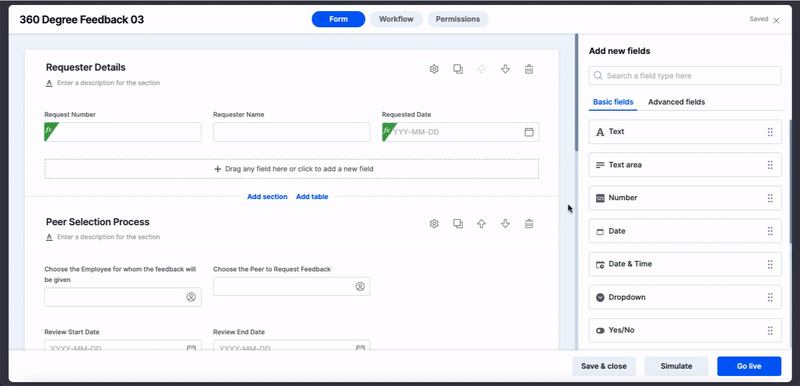The height and width of the screenshot is (386, 800).
Task: Add a Text field type
Action: (x=685, y=132)
